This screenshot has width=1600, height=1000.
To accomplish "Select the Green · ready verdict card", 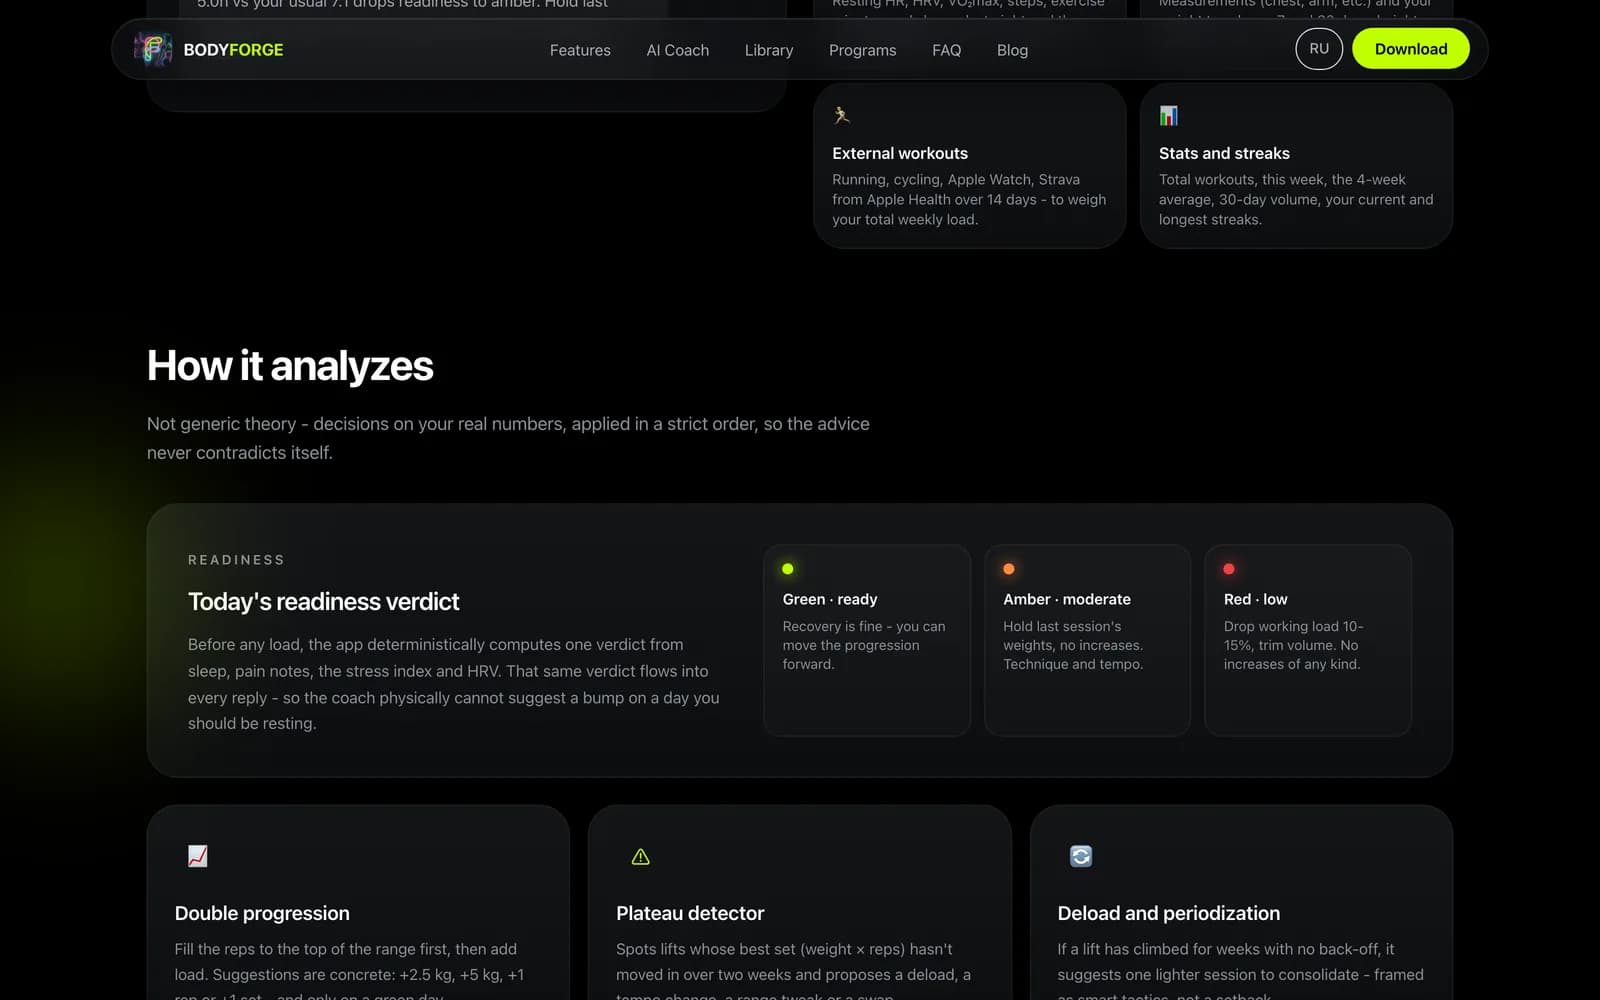I will [867, 640].
